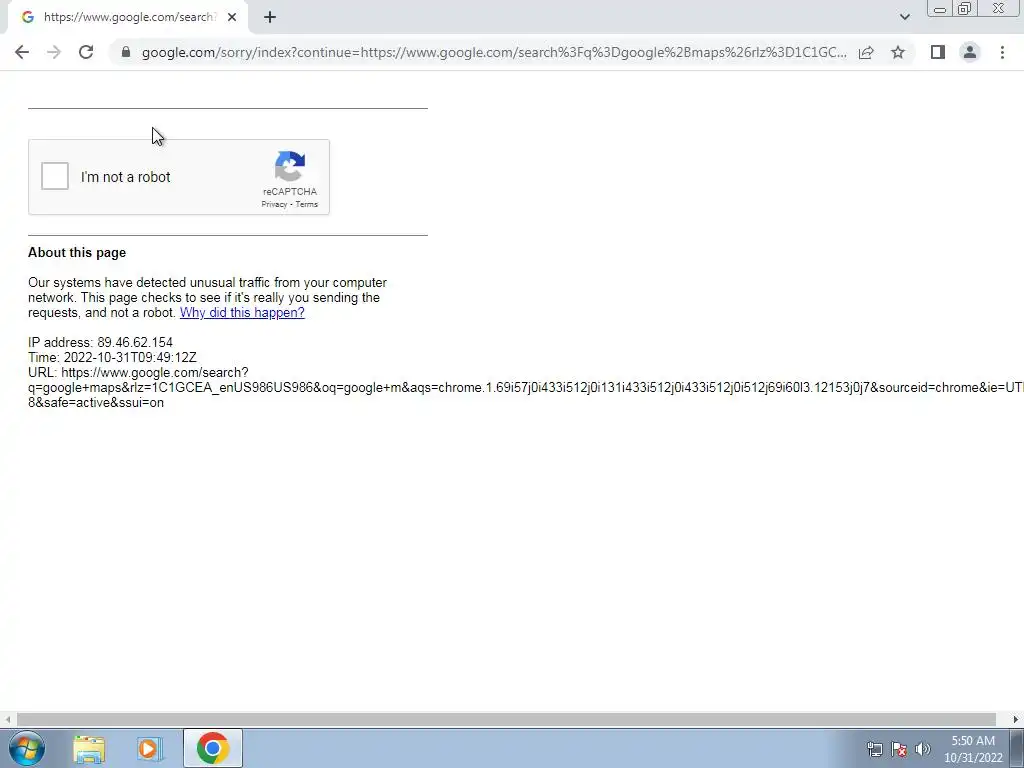Open the reCAPTCHA Terms link

(306, 204)
